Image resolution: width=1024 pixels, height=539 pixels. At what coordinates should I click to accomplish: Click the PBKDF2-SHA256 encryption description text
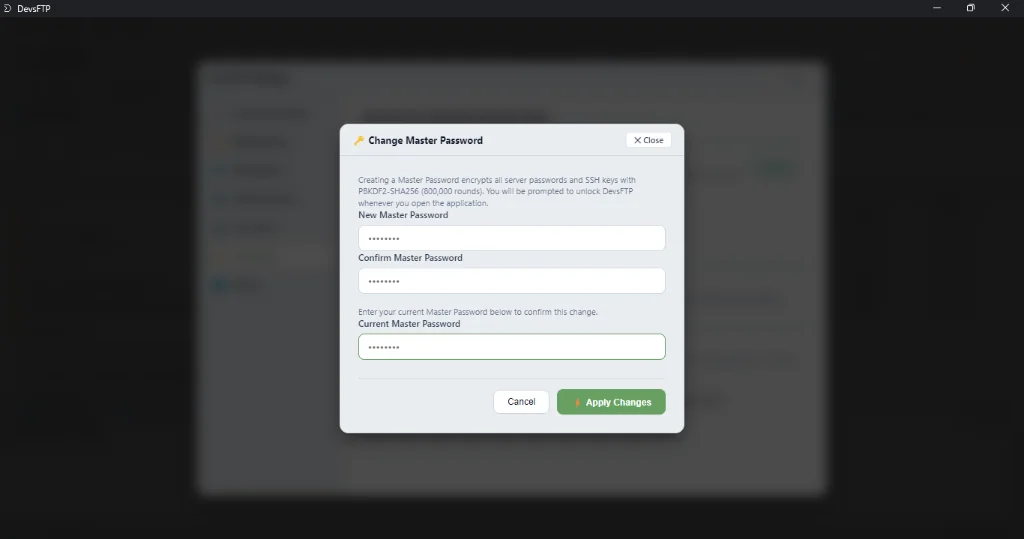coord(497,191)
